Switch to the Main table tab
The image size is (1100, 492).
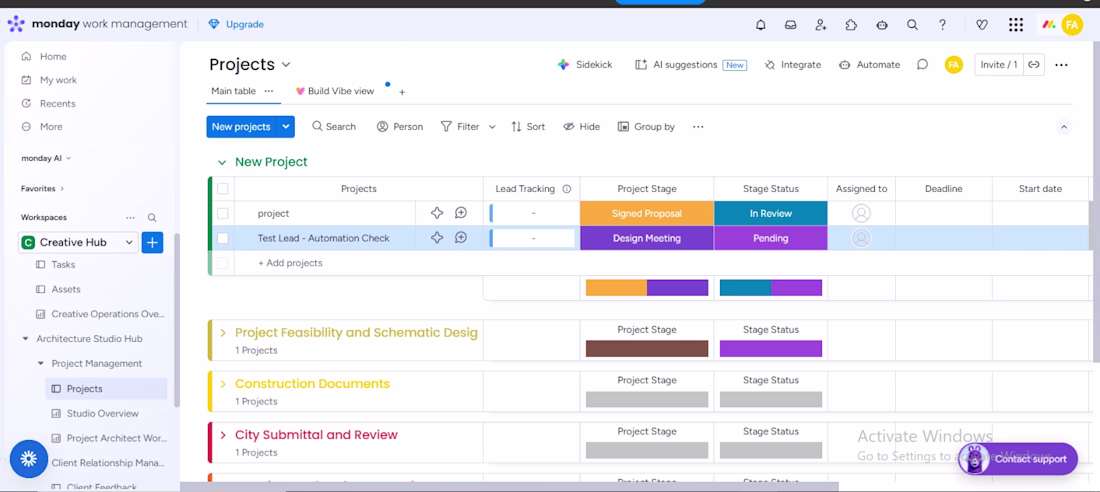(234, 91)
